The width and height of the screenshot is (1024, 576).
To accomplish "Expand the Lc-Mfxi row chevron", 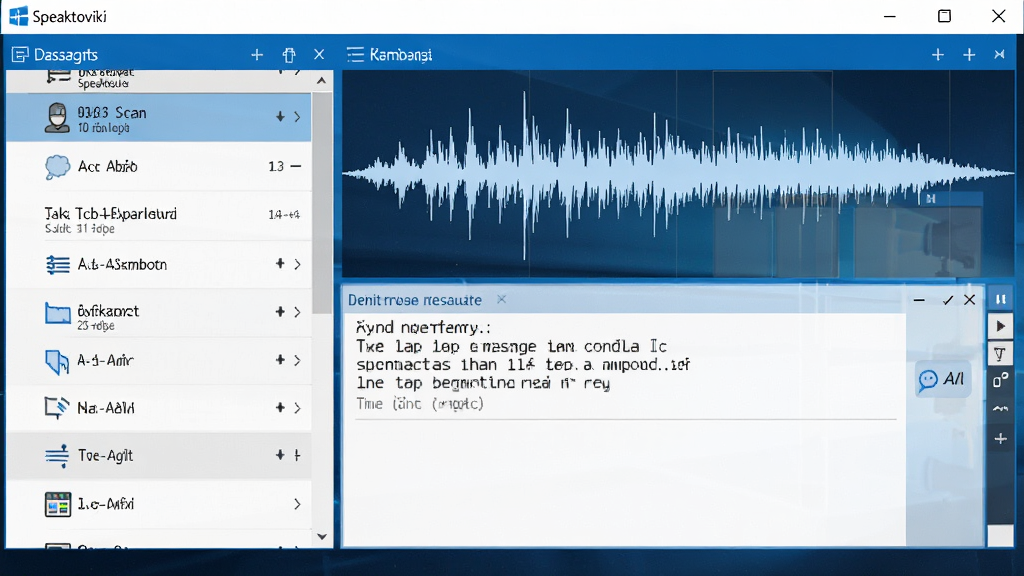I will (x=298, y=504).
